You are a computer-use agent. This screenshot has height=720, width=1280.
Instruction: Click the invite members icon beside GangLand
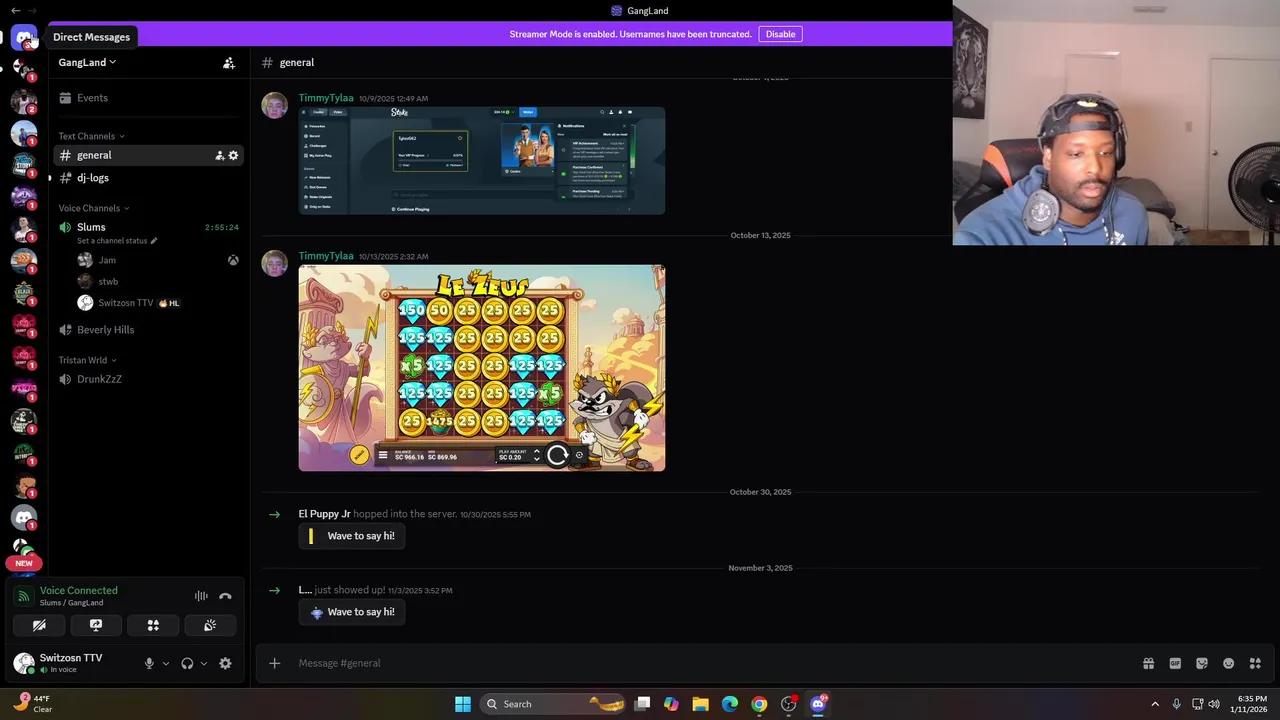[x=229, y=63]
